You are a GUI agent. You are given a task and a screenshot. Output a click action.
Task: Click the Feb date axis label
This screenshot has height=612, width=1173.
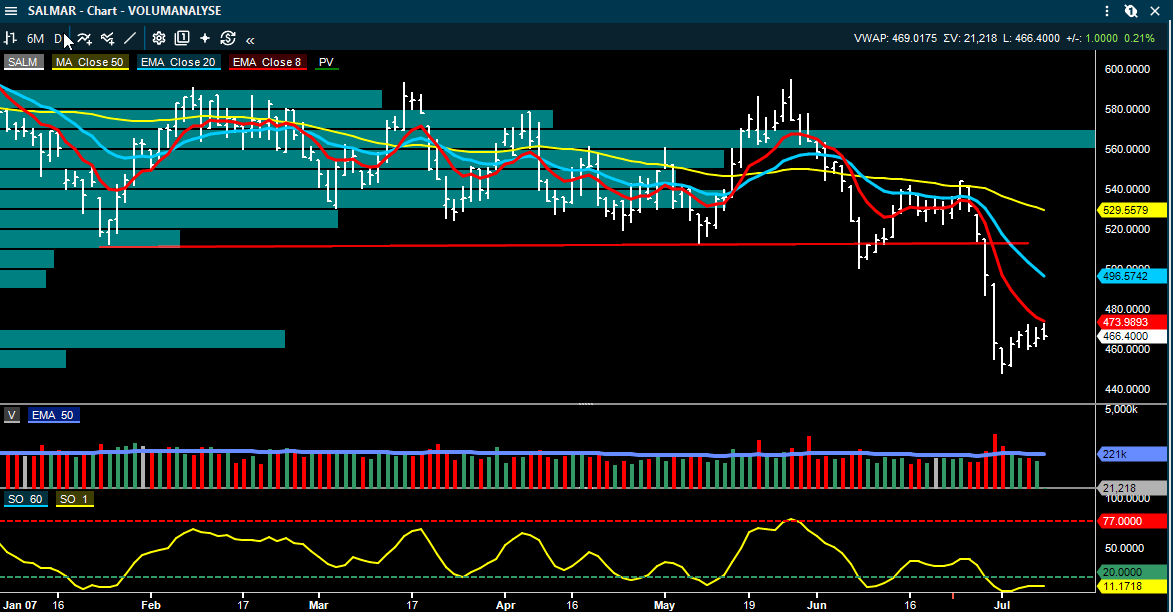point(150,605)
